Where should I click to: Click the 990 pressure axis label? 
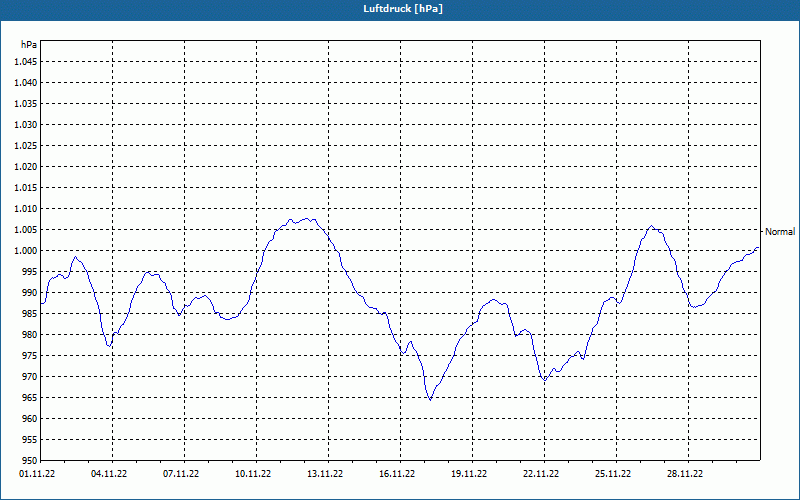[x=30, y=292]
